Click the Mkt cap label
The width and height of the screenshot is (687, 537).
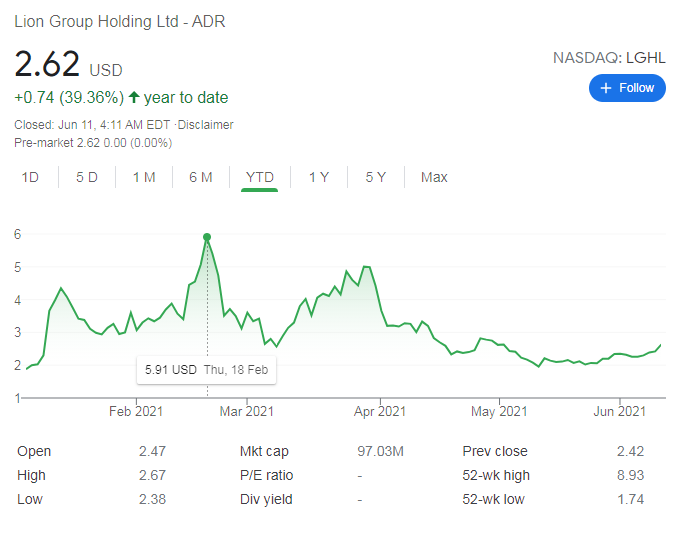264,451
